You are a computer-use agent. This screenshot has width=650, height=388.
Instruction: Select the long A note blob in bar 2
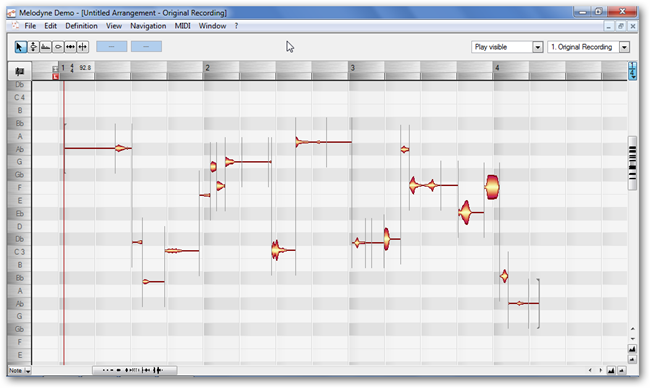[323, 142]
